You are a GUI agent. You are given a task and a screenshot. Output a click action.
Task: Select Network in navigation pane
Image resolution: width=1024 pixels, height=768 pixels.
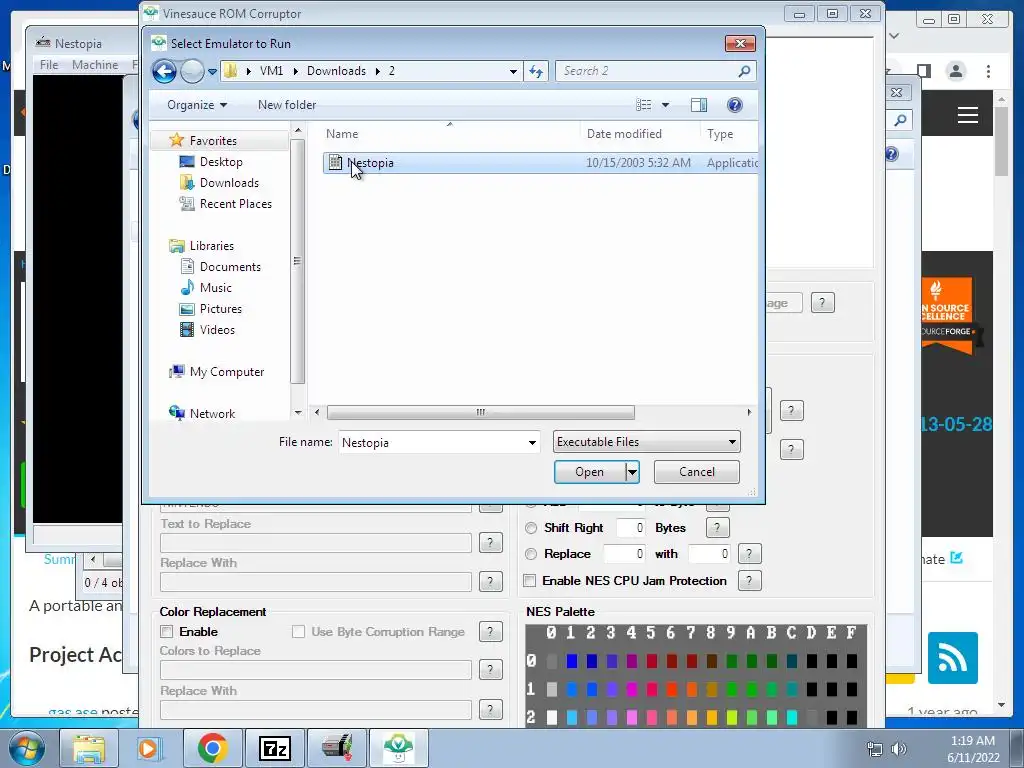212,413
